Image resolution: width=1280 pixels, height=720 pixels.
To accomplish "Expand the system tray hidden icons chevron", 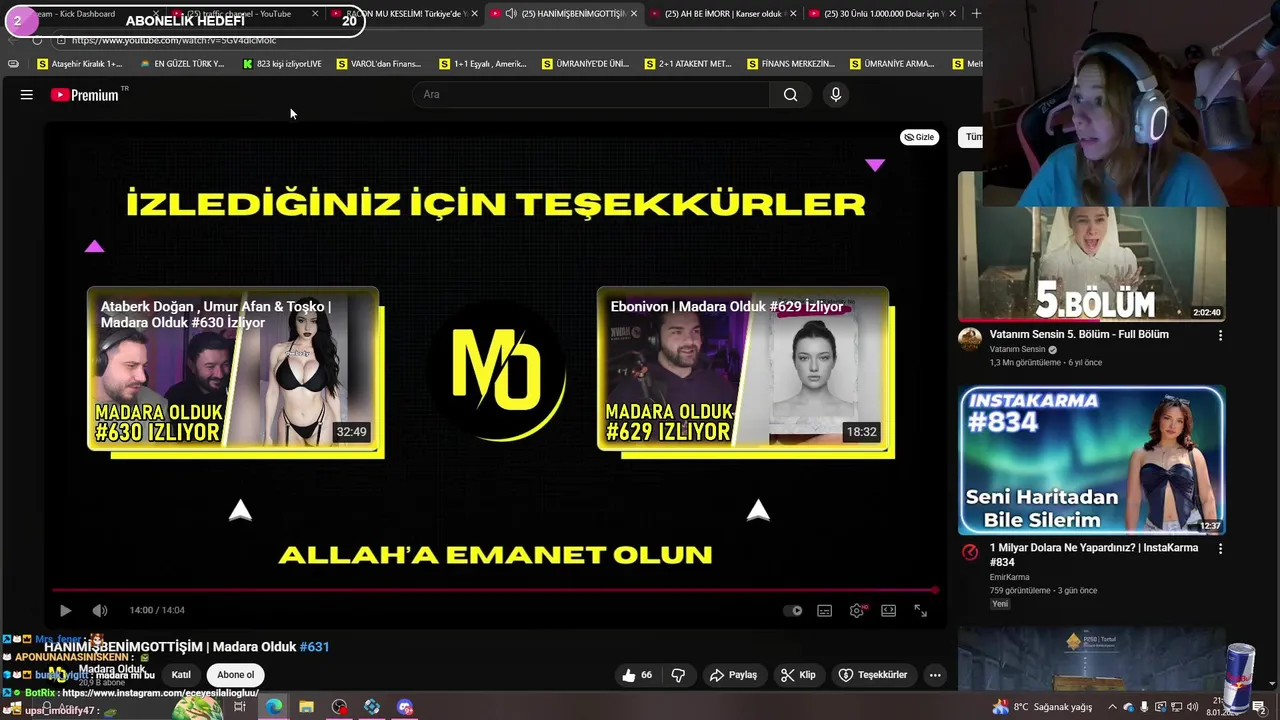I will (1111, 707).
